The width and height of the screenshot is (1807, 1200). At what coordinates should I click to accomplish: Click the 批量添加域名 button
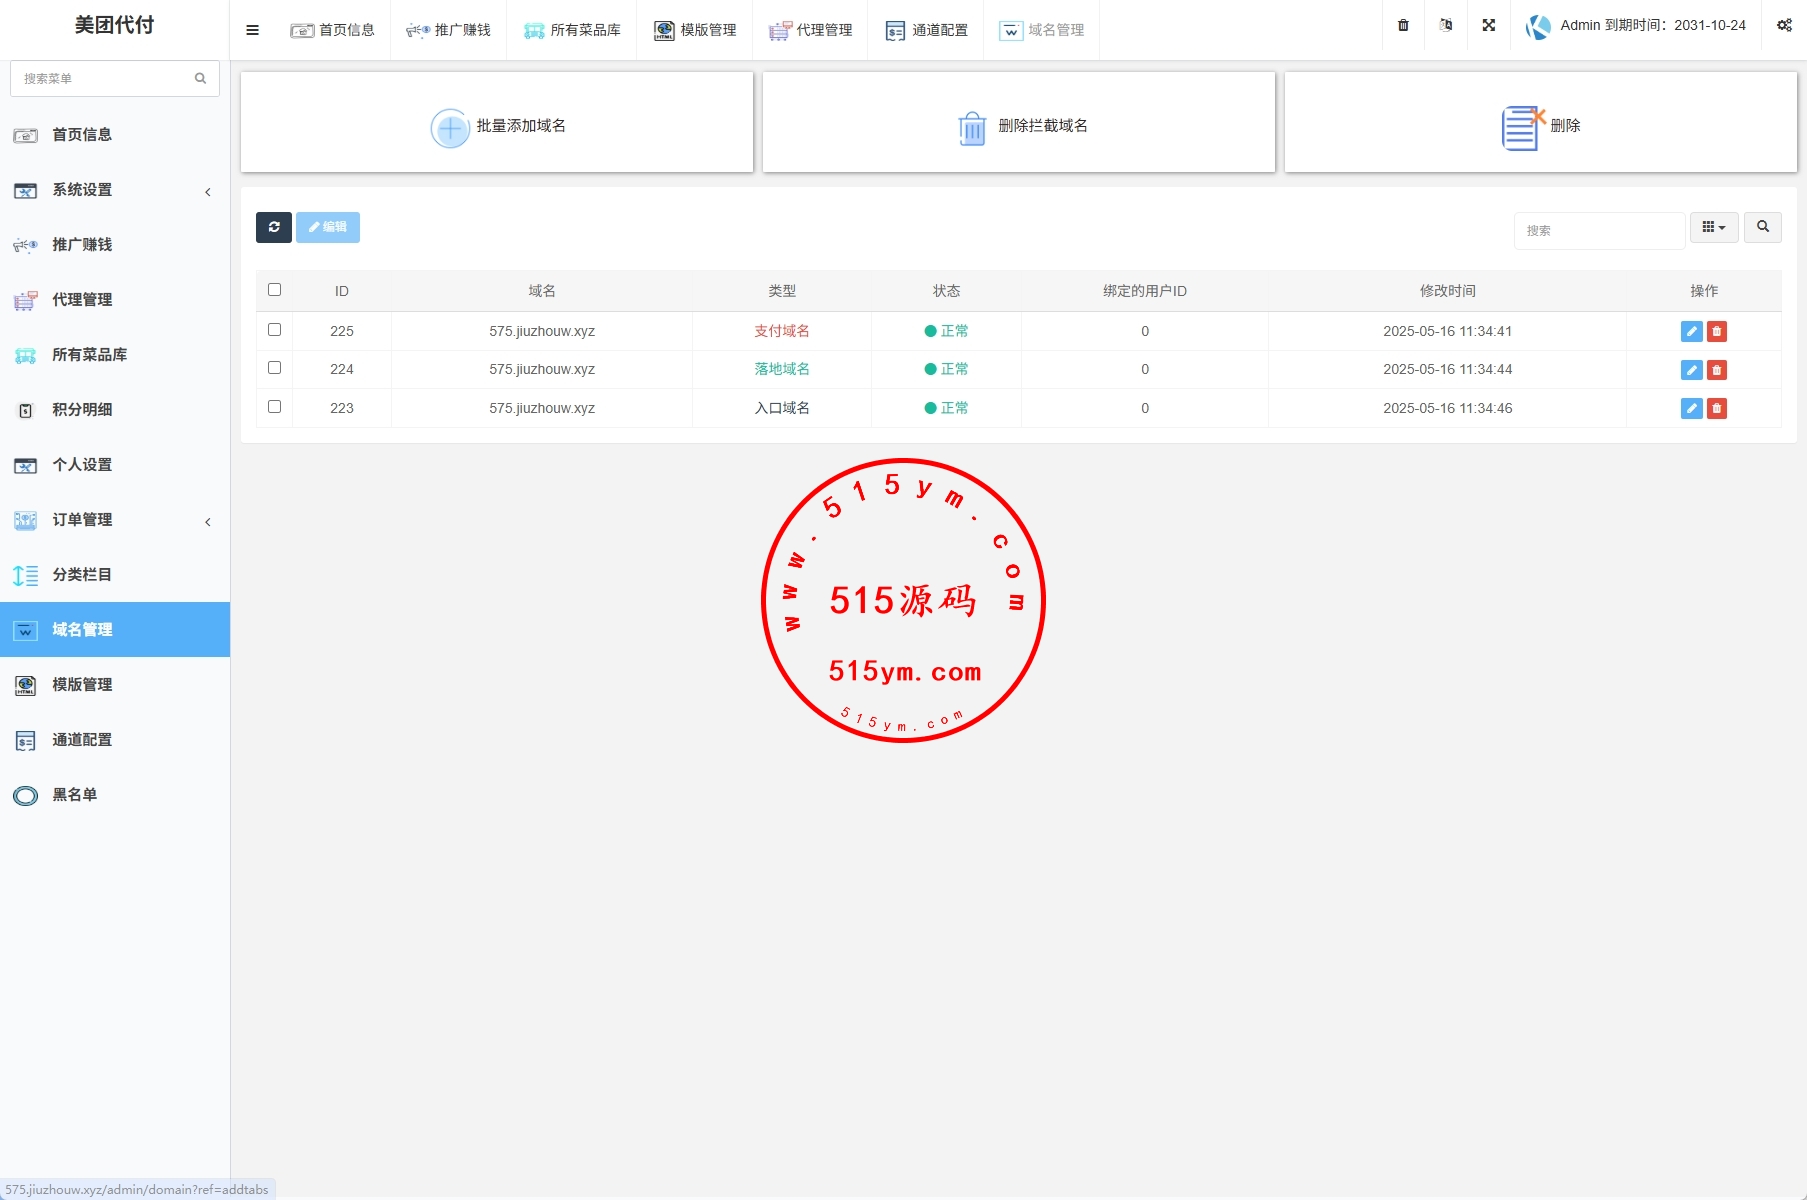[497, 125]
